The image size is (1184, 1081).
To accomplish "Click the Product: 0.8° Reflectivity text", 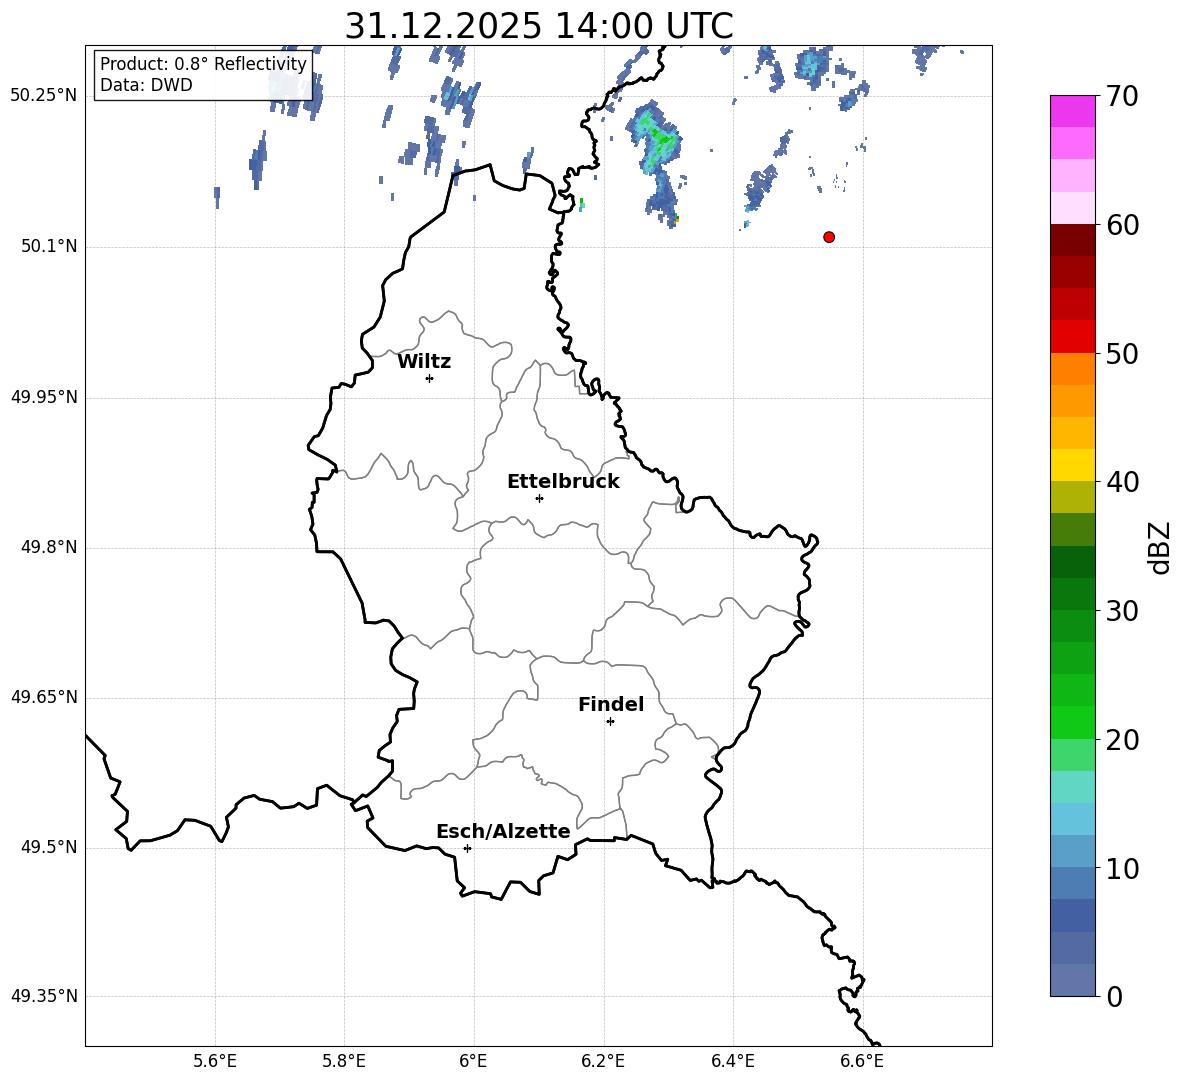I will tap(203, 63).
